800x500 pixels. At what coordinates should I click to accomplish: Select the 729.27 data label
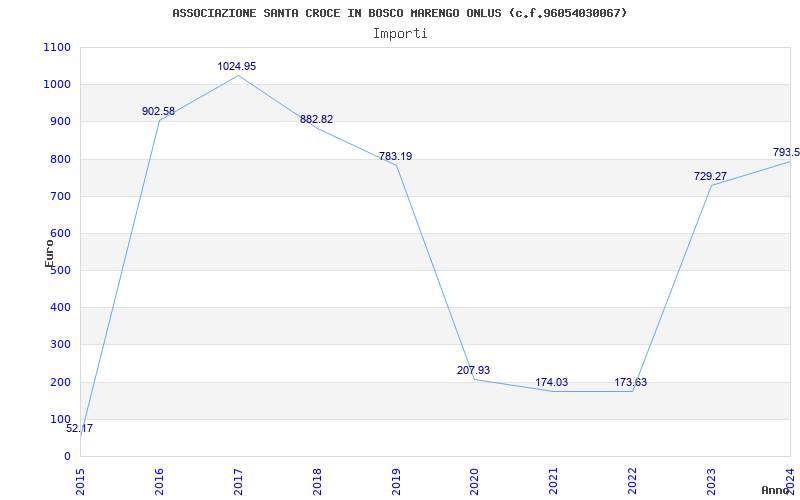(x=710, y=177)
